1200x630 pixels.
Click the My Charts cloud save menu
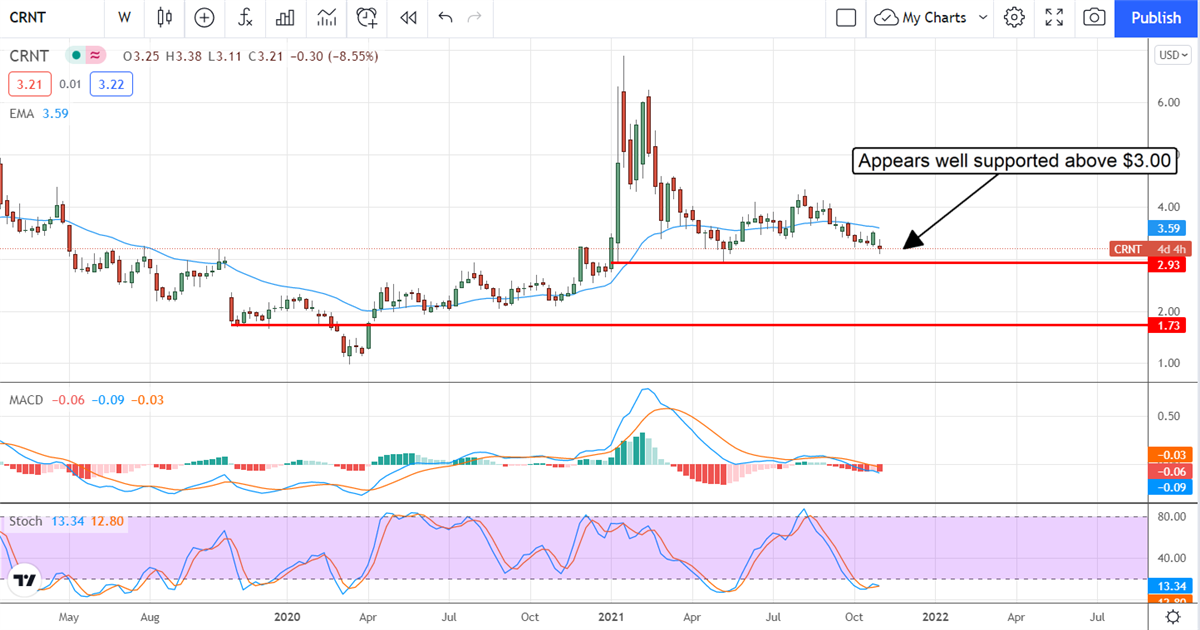click(920, 17)
